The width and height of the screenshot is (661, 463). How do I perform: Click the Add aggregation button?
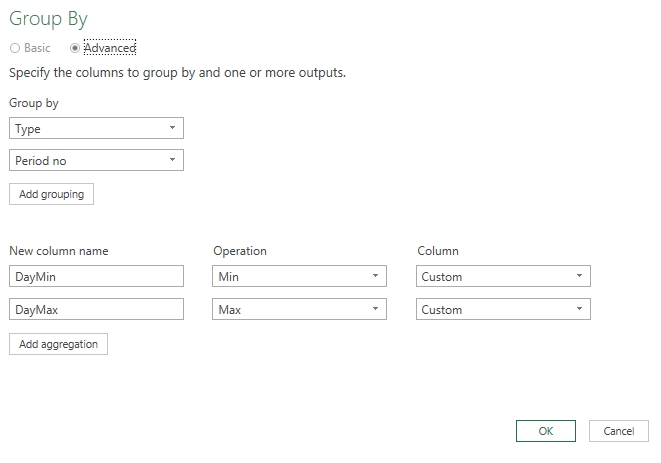click(x=58, y=344)
